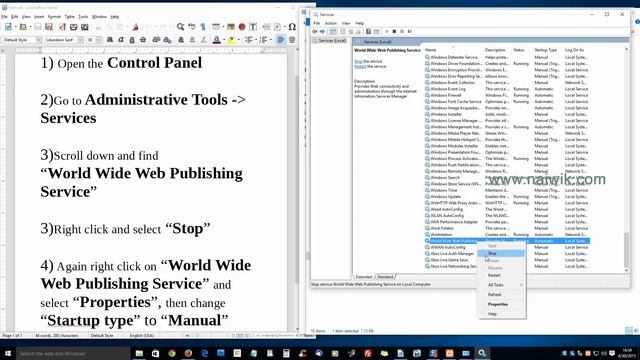Open FileZilla from the taskbar
This screenshot has width=640, height=360.
pyautogui.click(x=368, y=353)
